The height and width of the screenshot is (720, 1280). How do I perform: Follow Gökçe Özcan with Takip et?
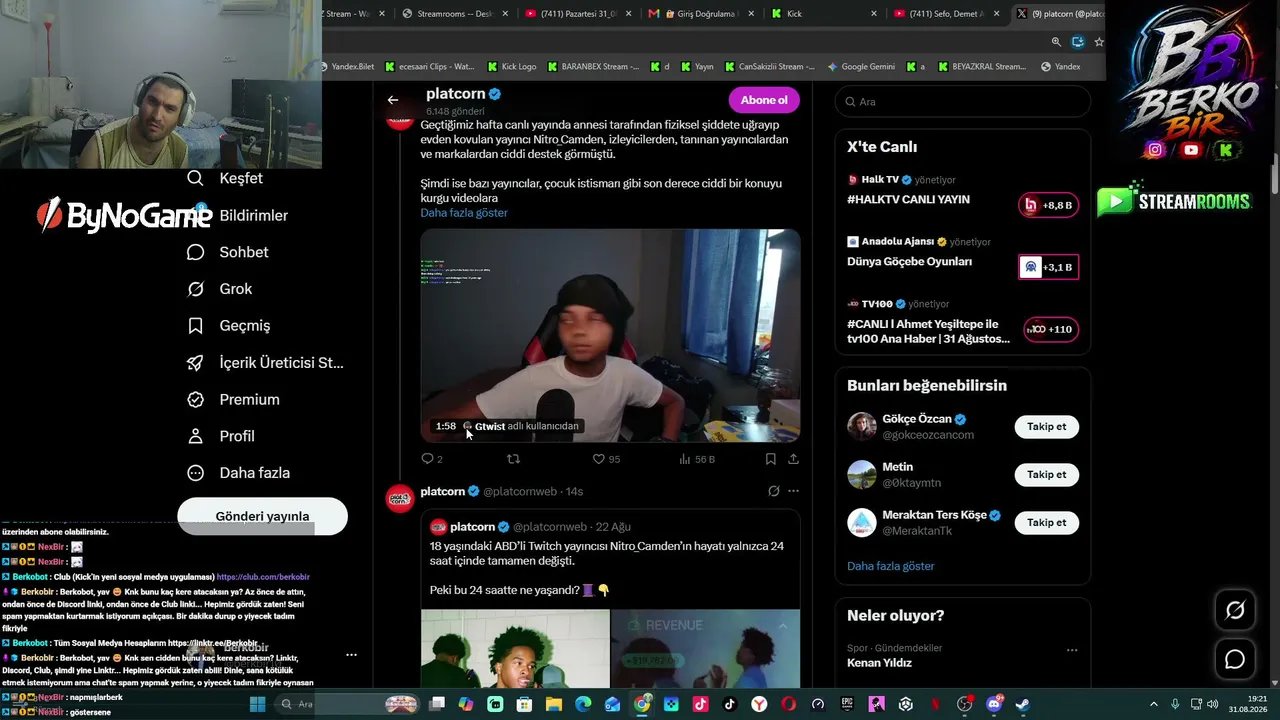1046,427
